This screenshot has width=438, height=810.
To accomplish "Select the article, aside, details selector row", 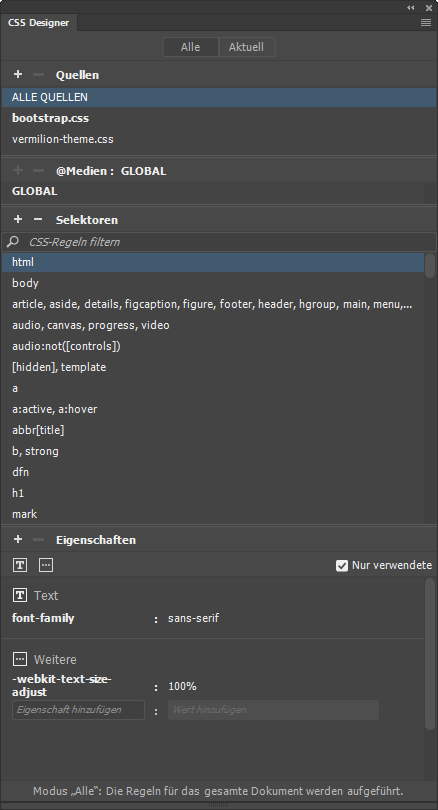I will pyautogui.click(x=213, y=304).
